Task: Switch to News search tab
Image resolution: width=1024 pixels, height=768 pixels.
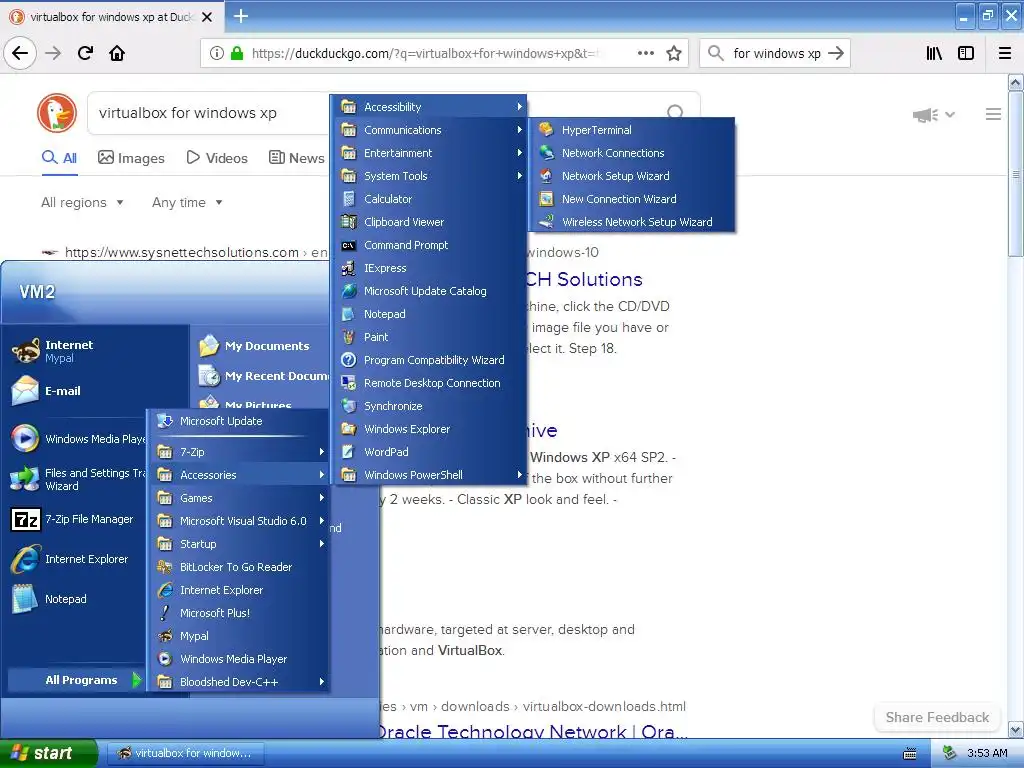Action: tap(296, 158)
